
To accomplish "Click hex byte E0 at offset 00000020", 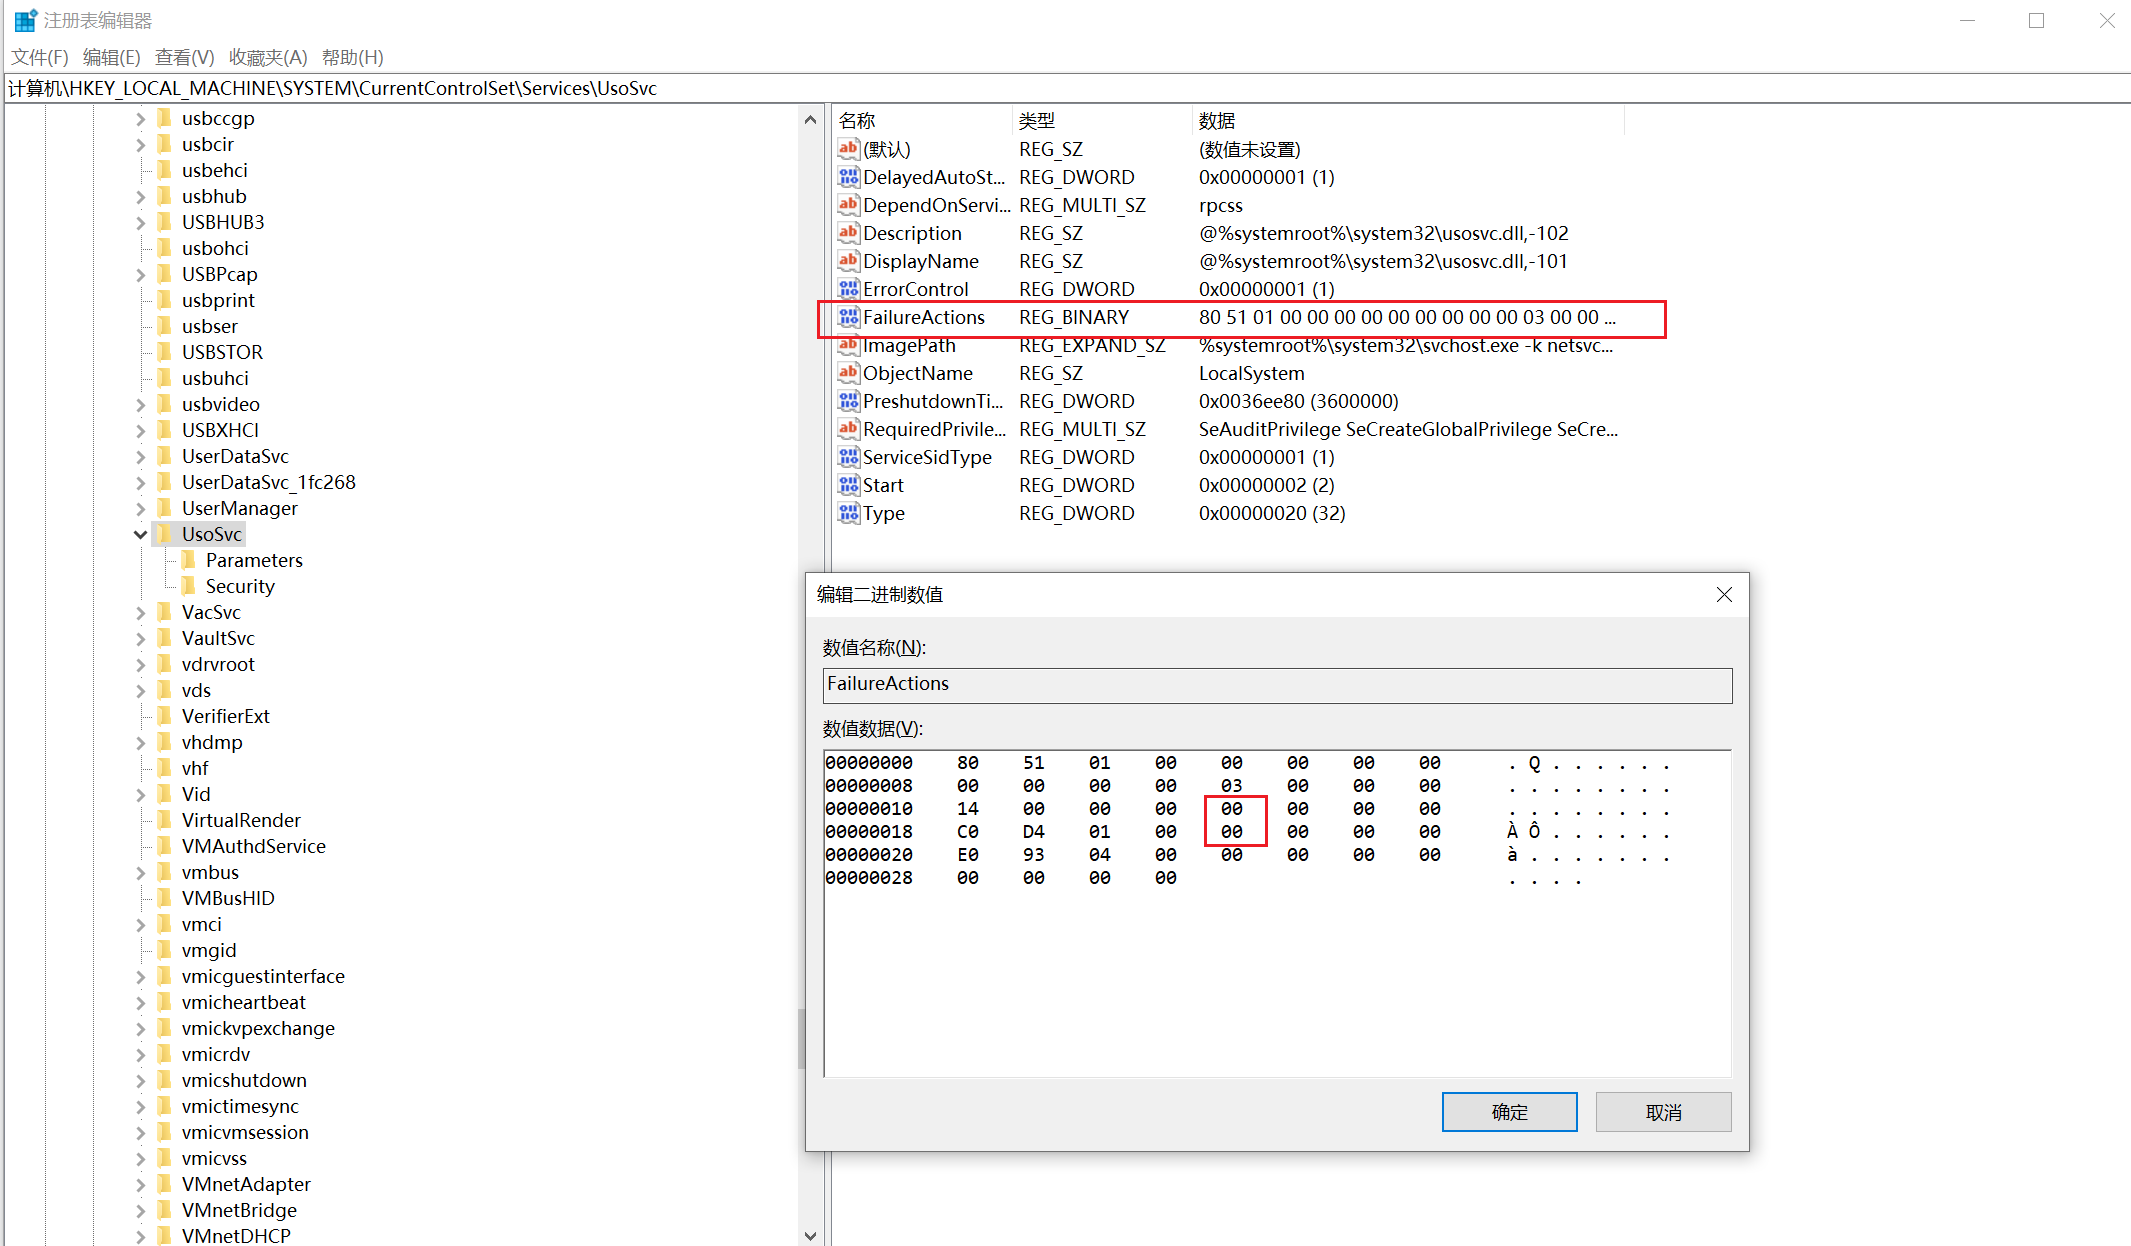I will click(x=967, y=854).
